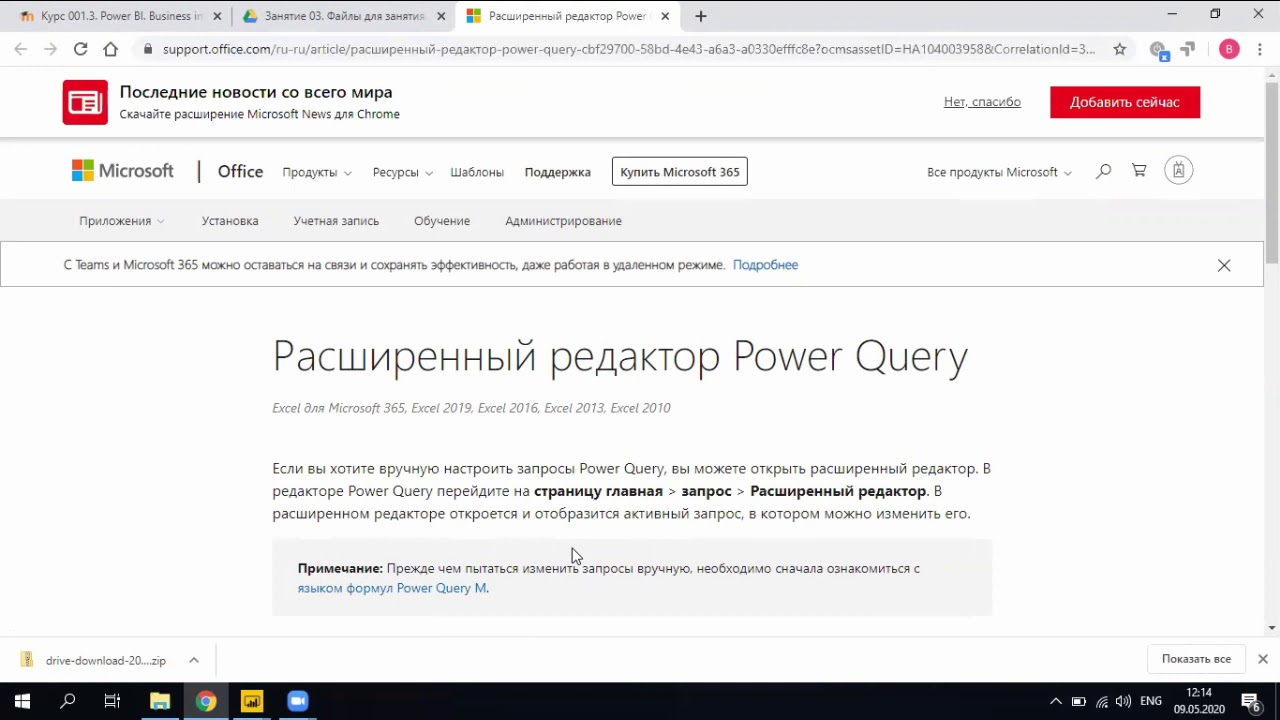
Task: Follow the Подробнее link in Teams banner
Action: pos(765,265)
